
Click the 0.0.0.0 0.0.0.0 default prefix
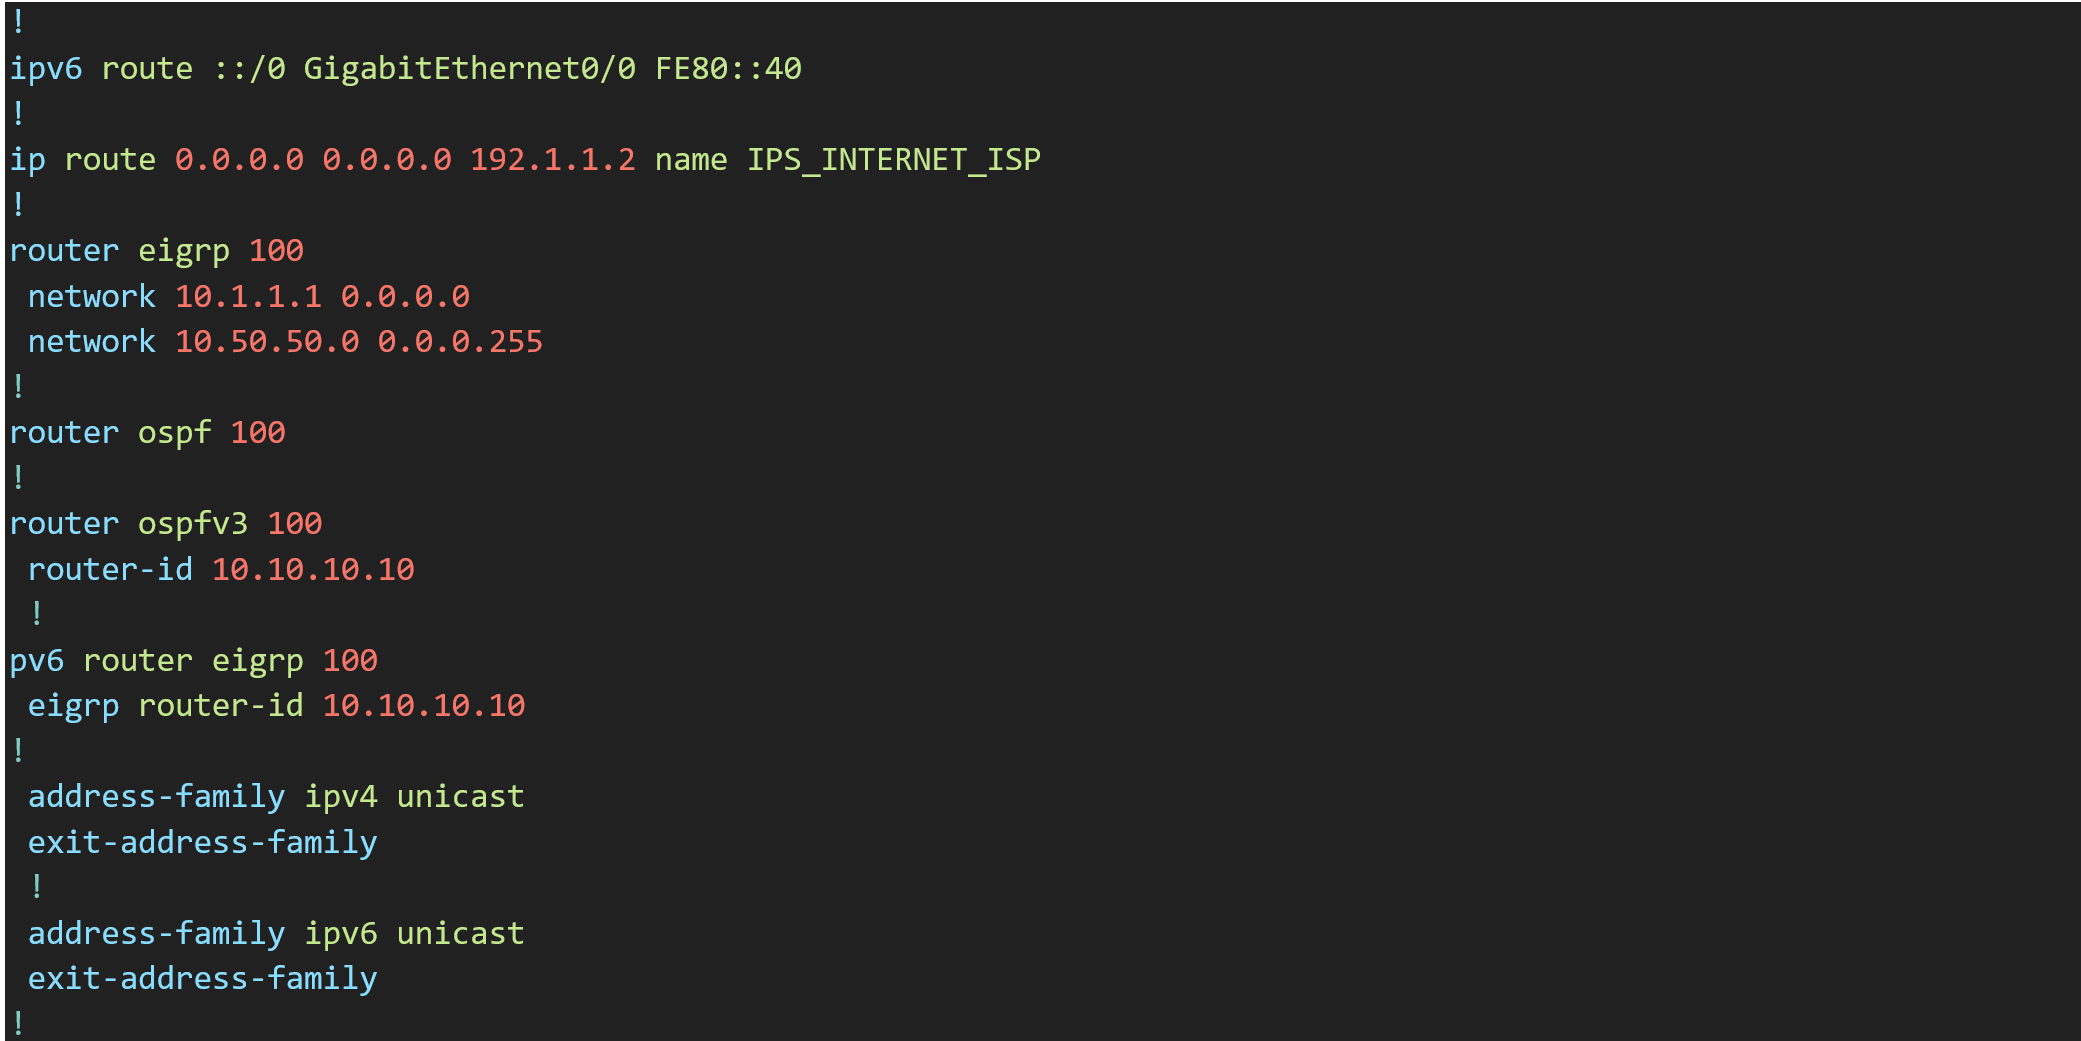click(x=313, y=160)
